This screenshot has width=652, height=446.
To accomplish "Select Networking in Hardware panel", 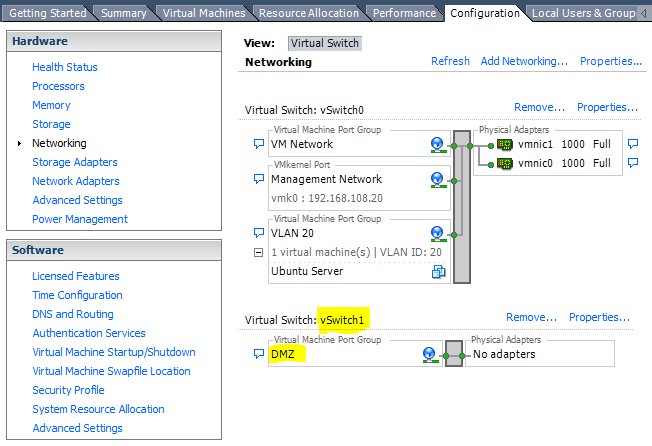I will (x=59, y=143).
